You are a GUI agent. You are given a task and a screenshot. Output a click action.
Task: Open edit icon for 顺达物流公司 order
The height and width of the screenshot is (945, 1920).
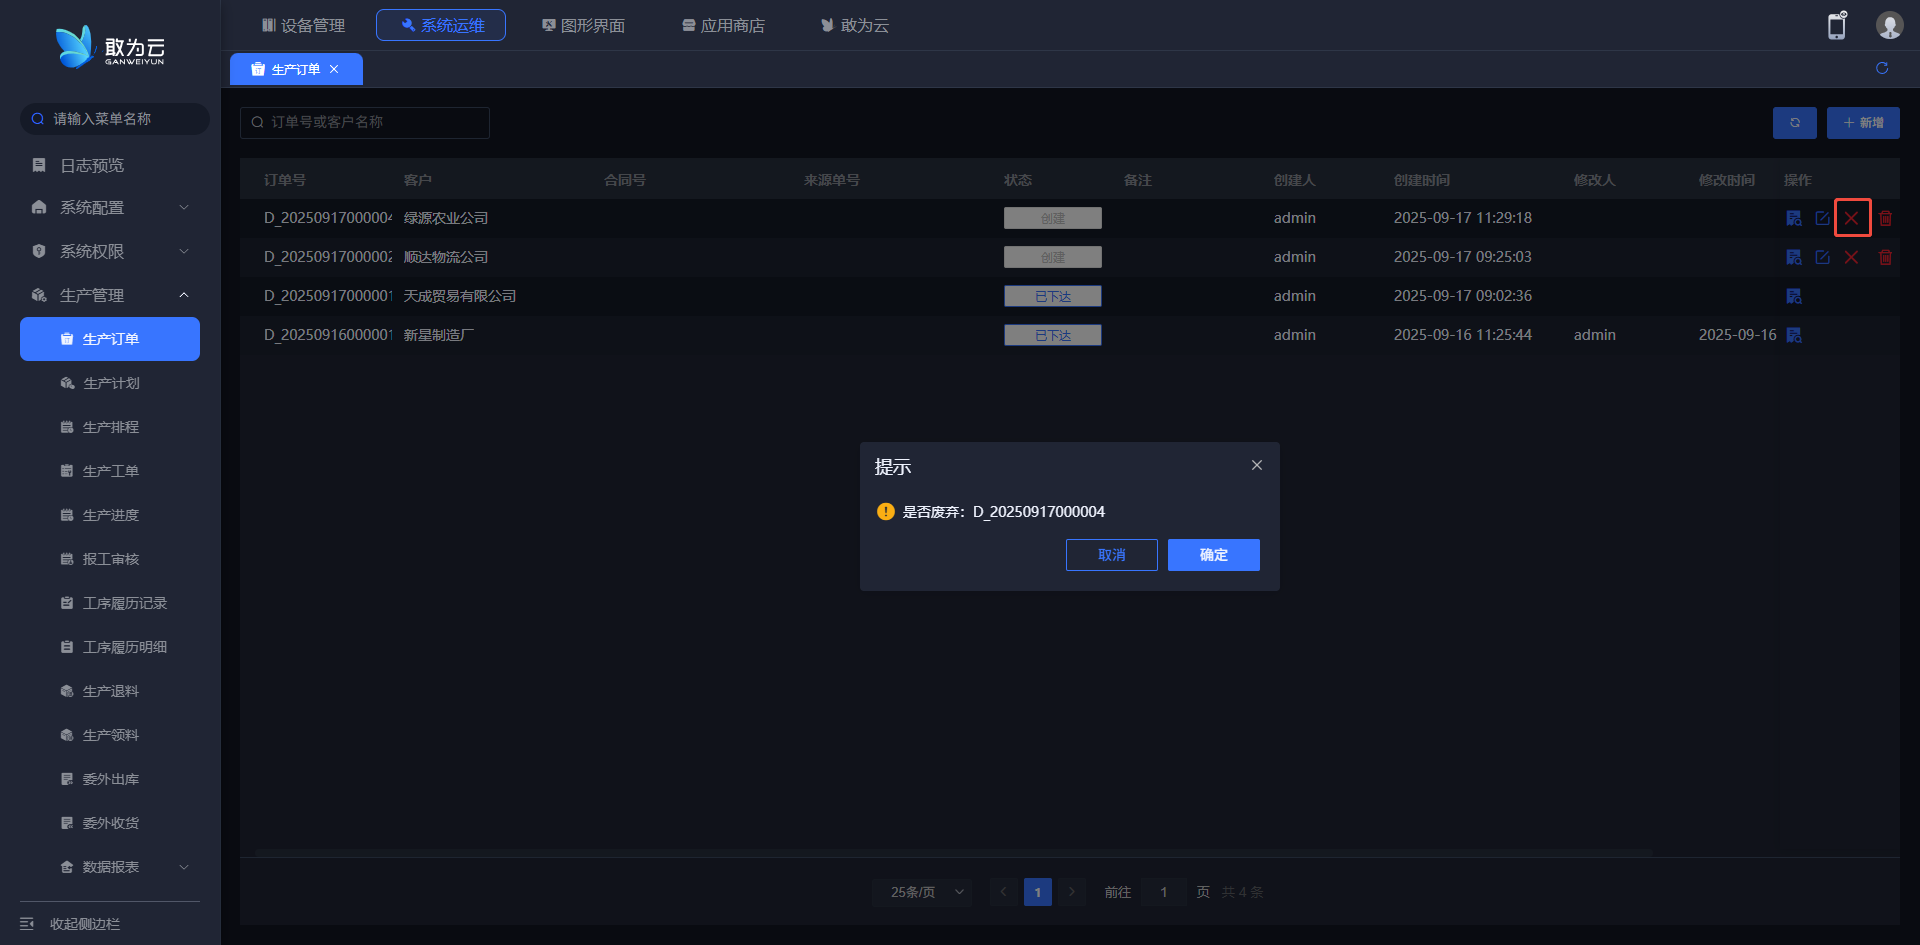[x=1822, y=257]
